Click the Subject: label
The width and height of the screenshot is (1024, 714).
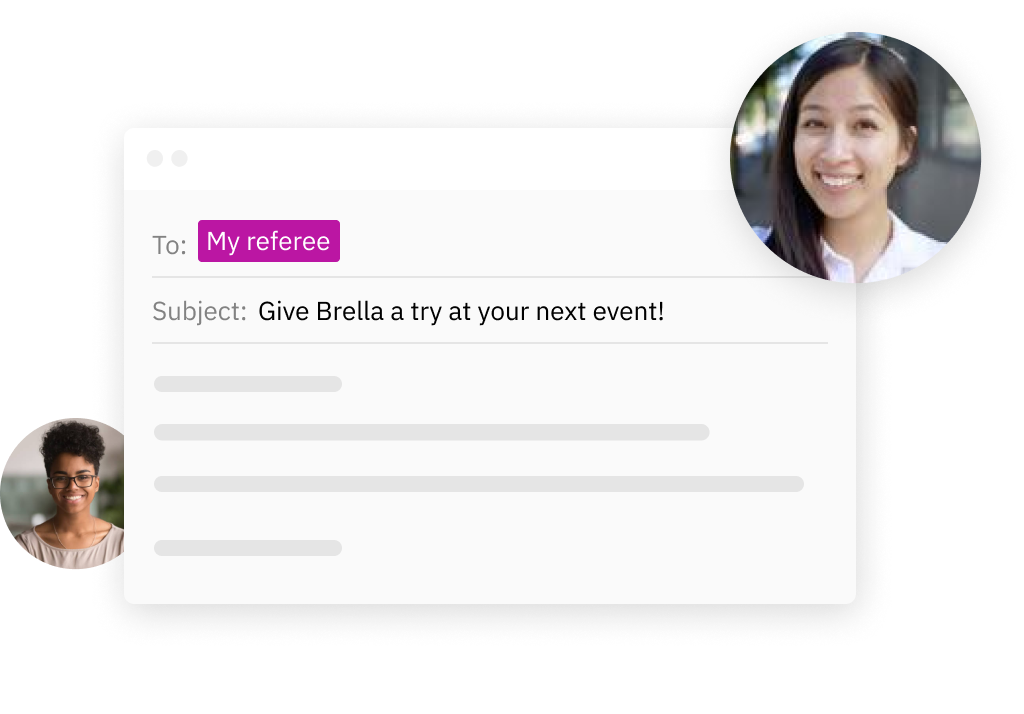(199, 312)
